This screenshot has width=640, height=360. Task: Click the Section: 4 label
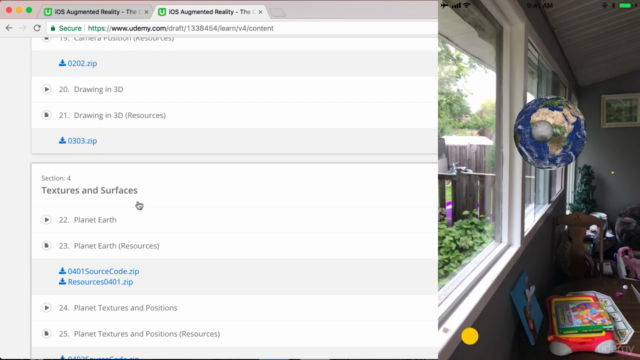56,178
